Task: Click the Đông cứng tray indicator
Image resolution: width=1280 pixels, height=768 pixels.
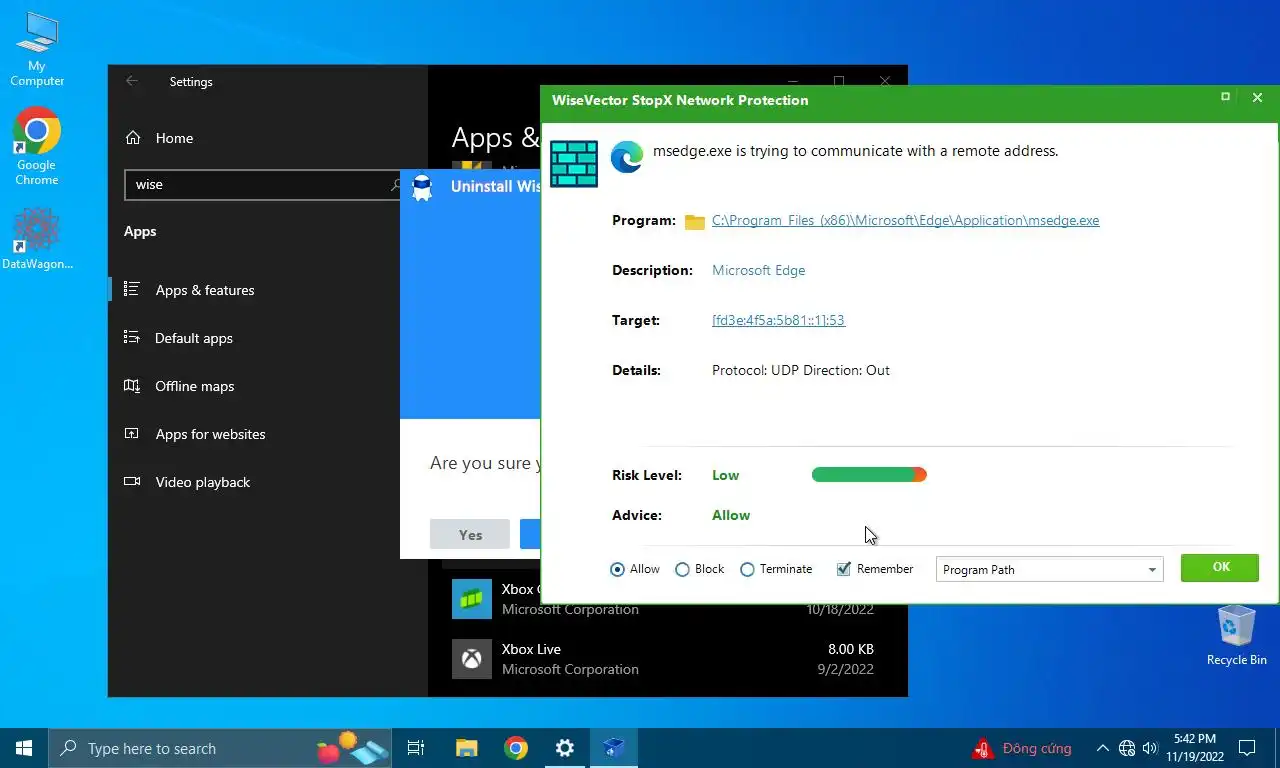Action: 1022,748
